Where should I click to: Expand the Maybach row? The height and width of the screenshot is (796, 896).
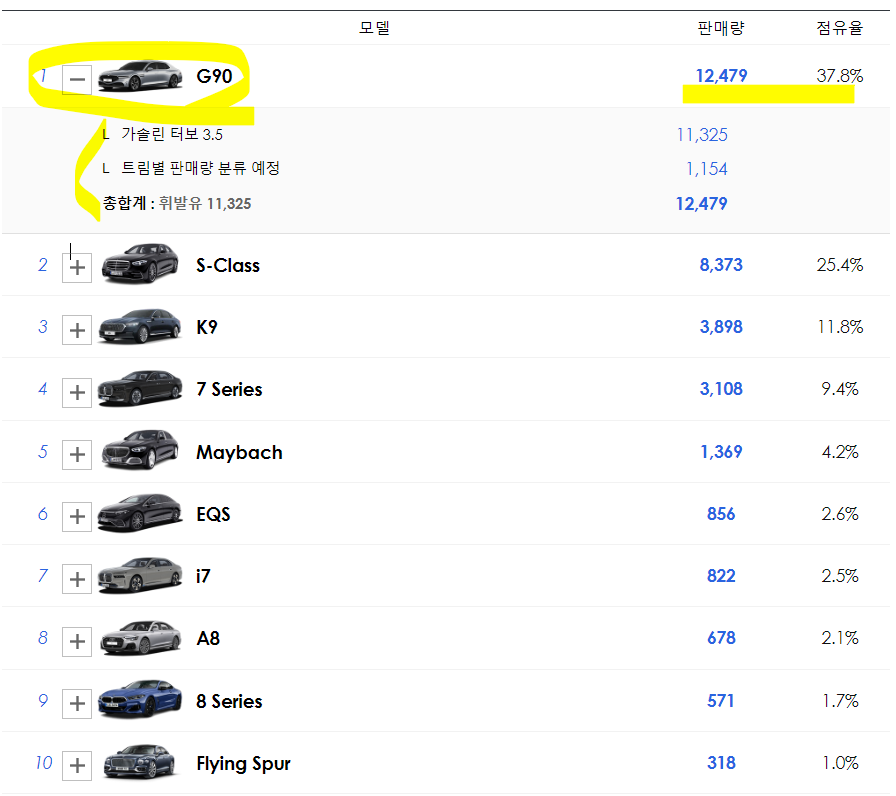pyautogui.click(x=77, y=454)
